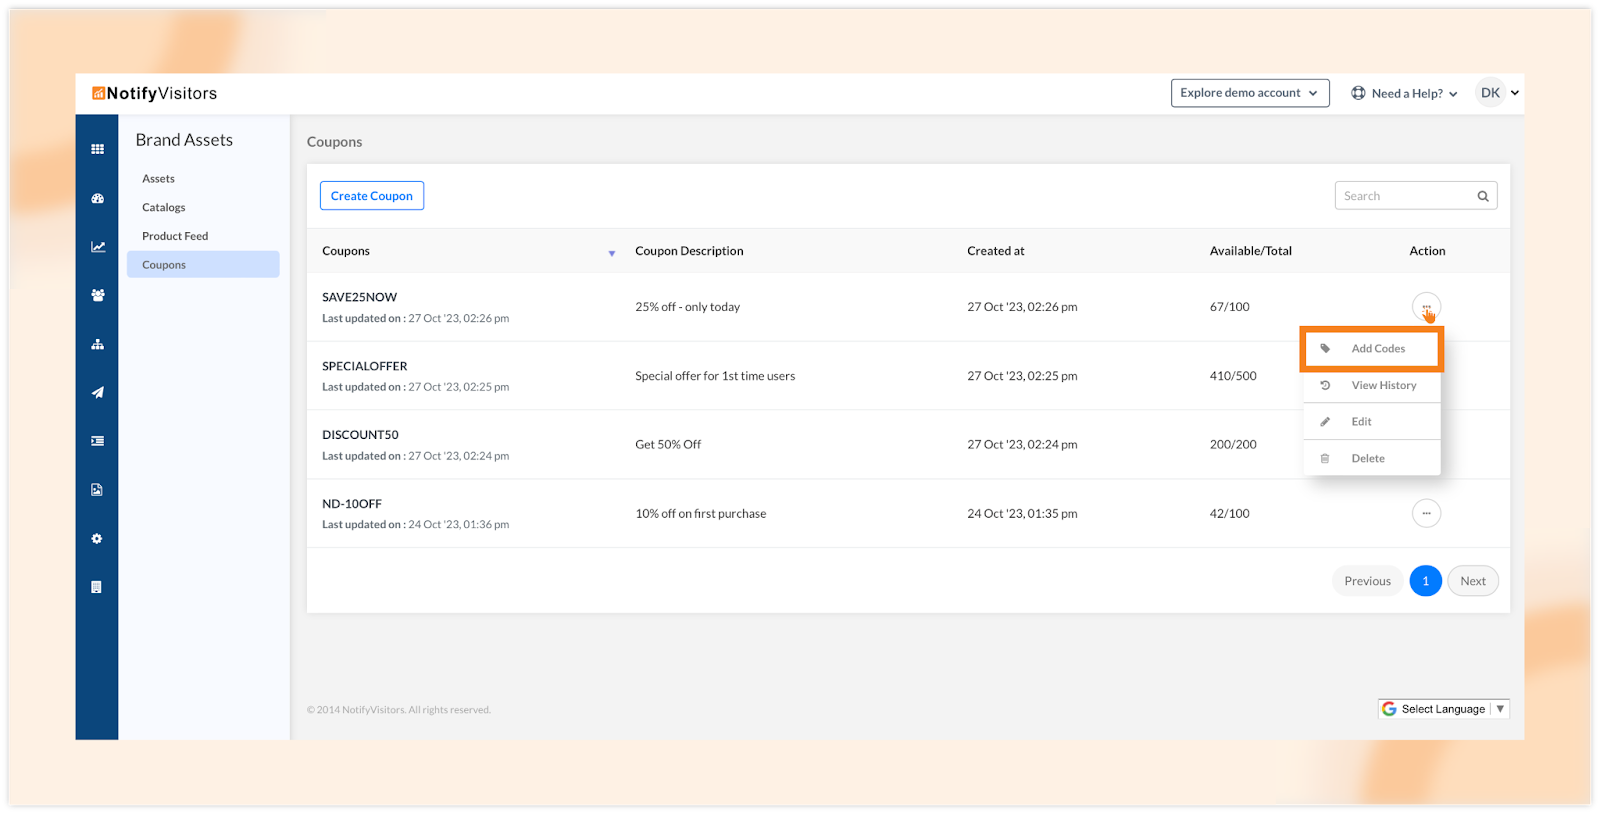Open the apps grid icon in sidebar
Image resolution: width=1600 pixels, height=814 pixels.
[97, 149]
